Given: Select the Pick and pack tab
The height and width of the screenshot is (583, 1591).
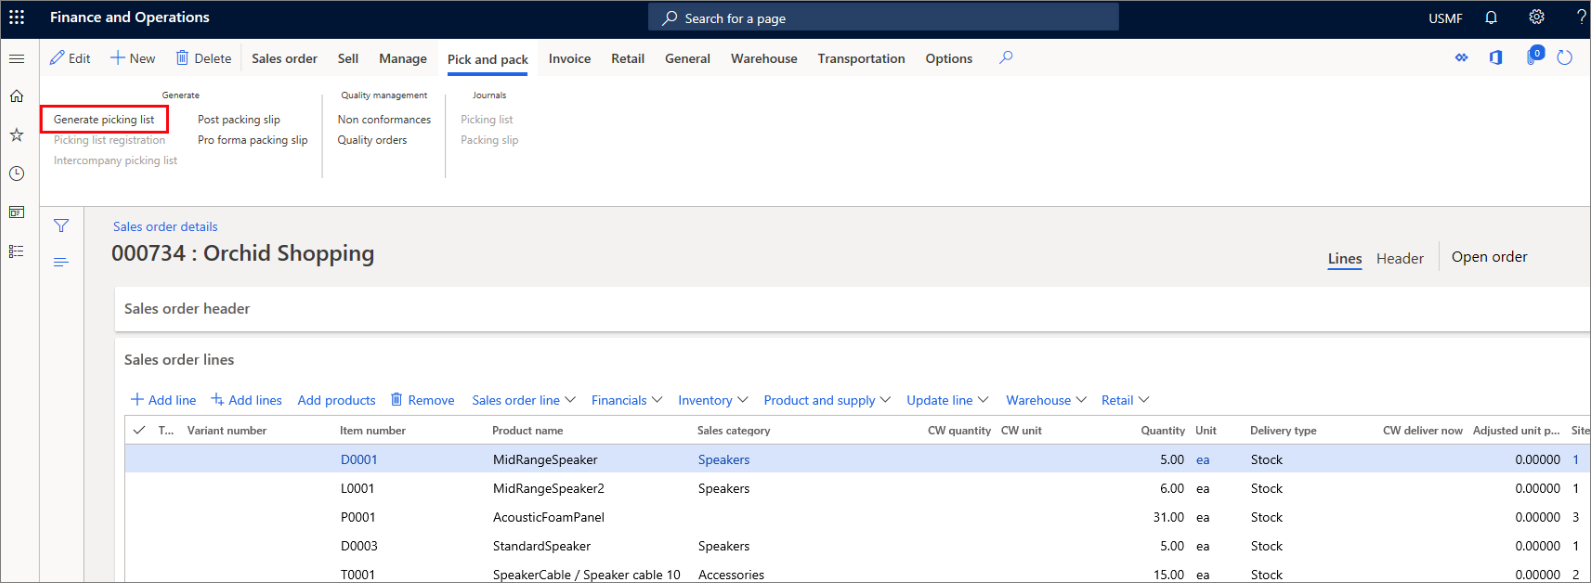Looking at the screenshot, I should pyautogui.click(x=488, y=59).
